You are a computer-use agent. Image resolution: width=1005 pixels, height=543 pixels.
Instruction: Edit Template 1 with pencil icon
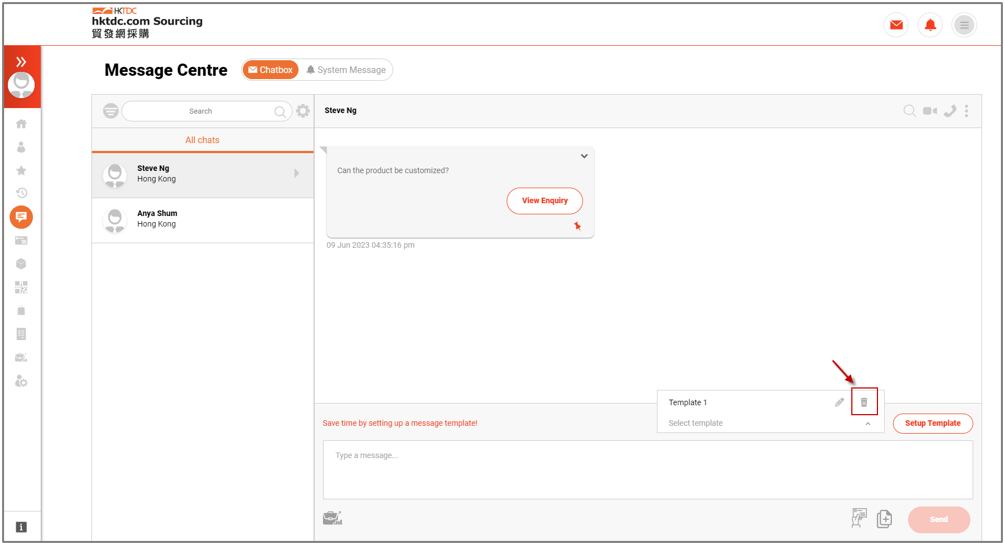coord(839,402)
